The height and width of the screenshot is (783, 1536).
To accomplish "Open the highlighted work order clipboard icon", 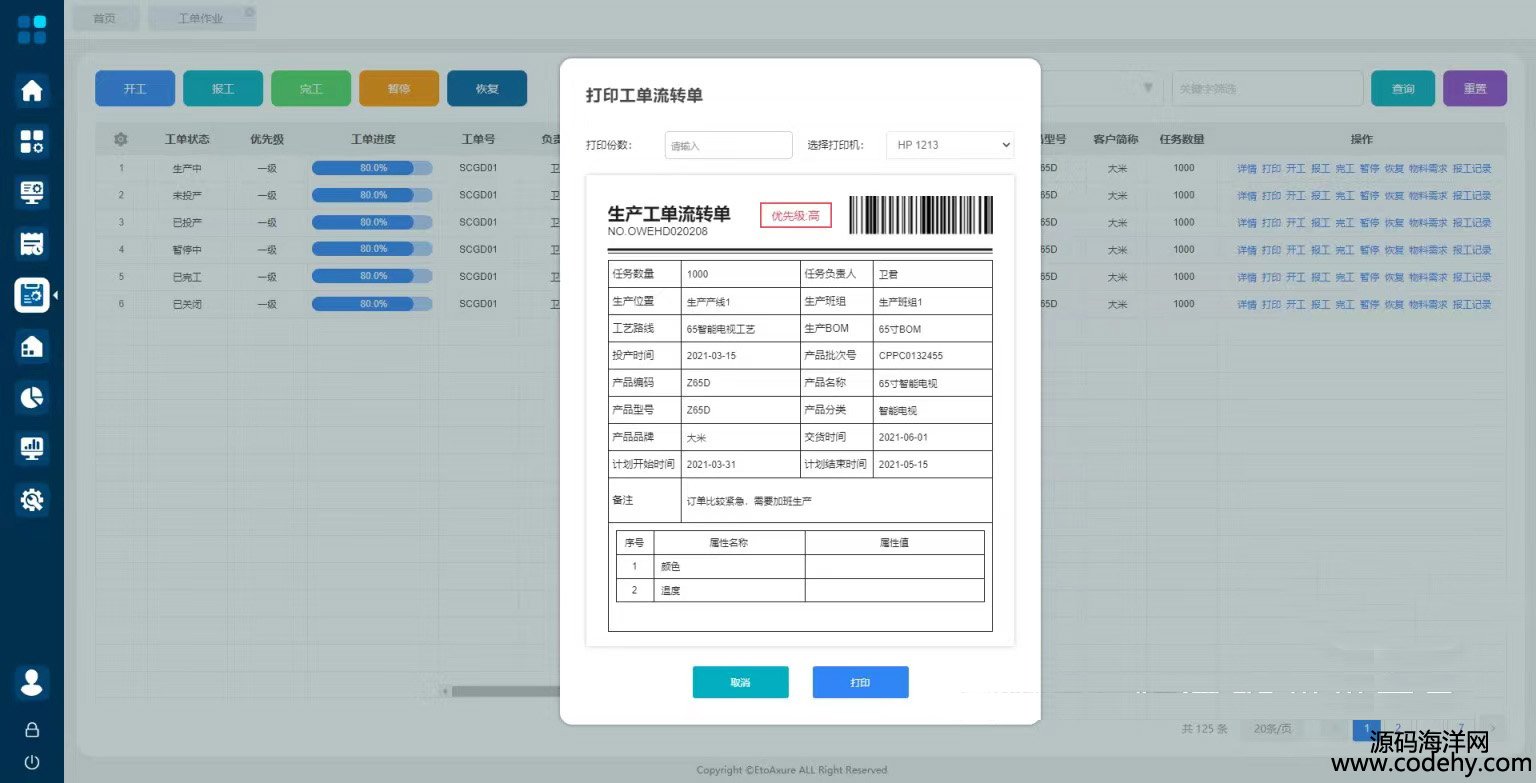I will pos(32,295).
